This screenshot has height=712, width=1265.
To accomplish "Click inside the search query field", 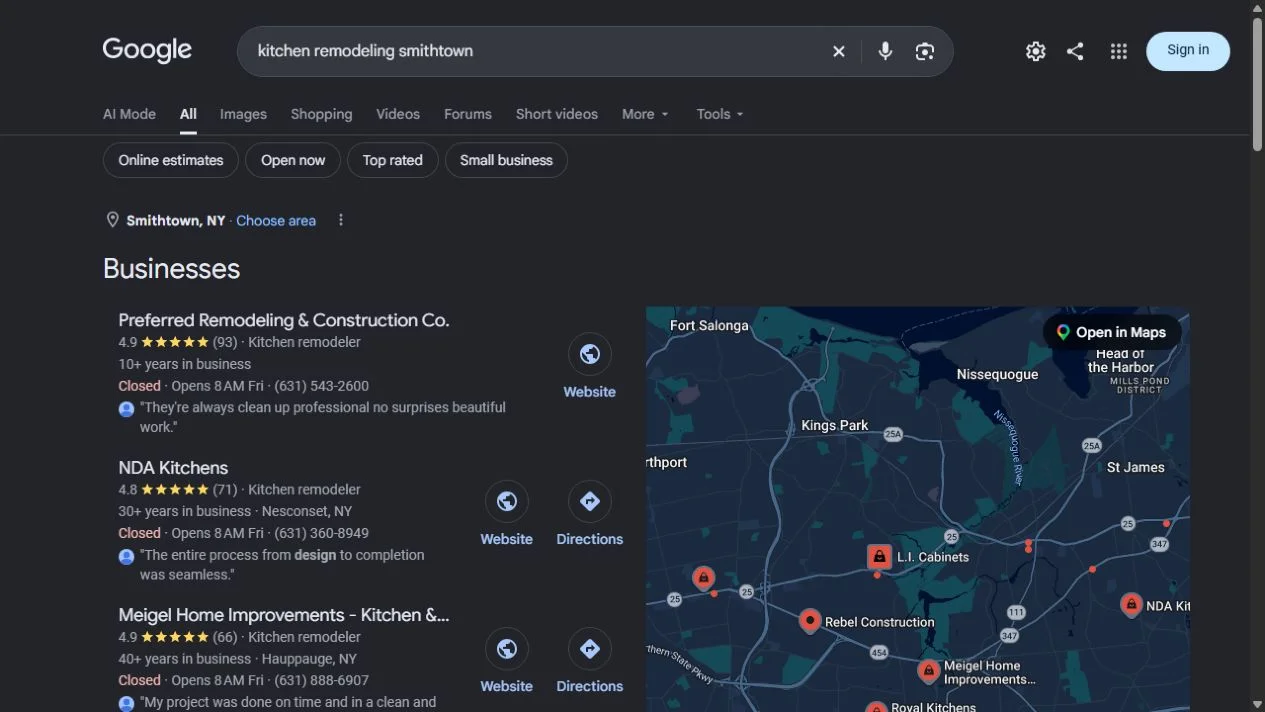I will tap(540, 51).
